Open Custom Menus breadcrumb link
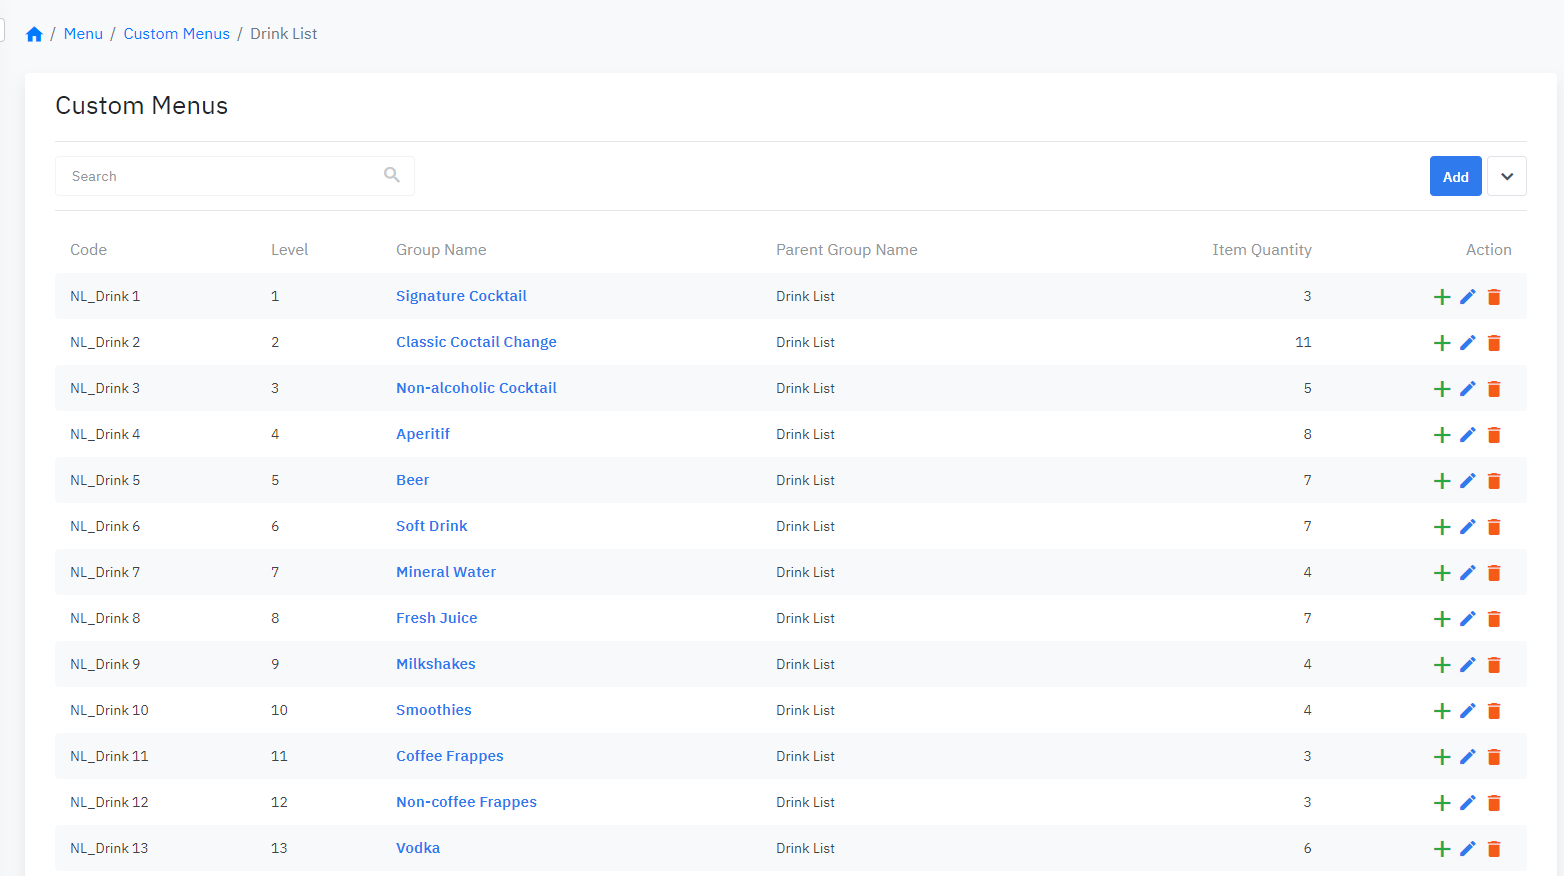The image size is (1564, 876). 176,34
